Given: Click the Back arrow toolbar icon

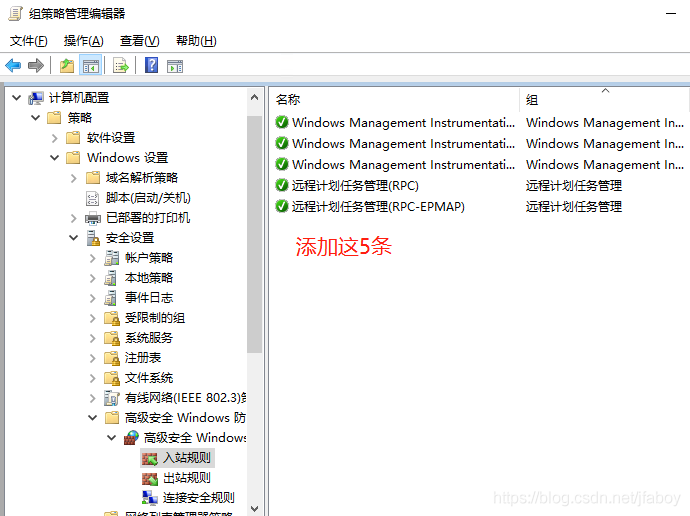Looking at the screenshot, I should (x=13, y=66).
